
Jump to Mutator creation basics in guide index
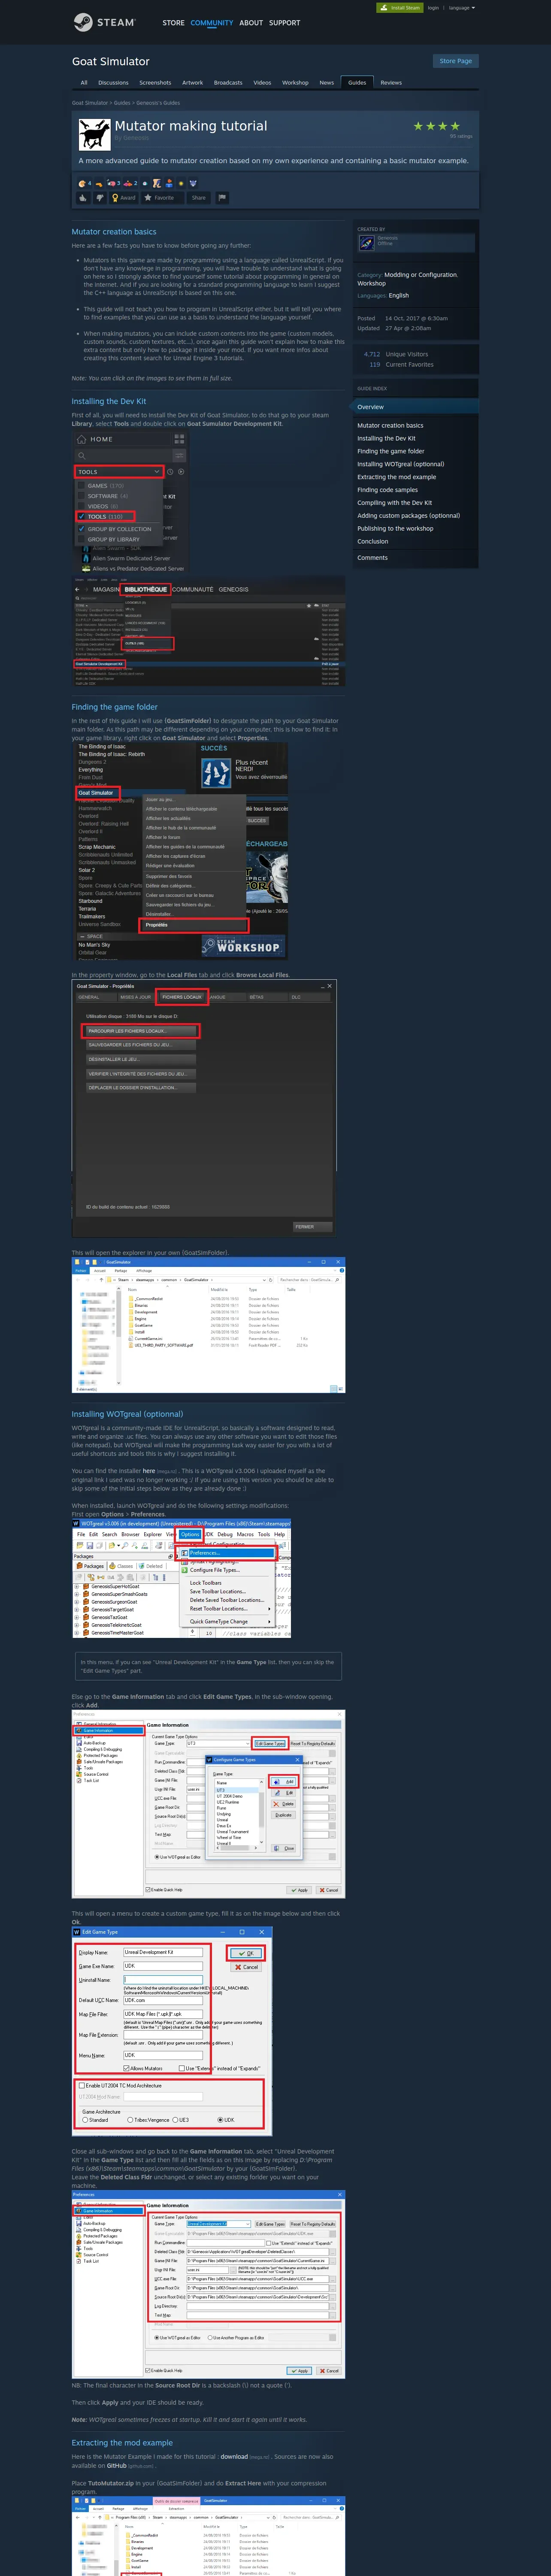point(390,426)
